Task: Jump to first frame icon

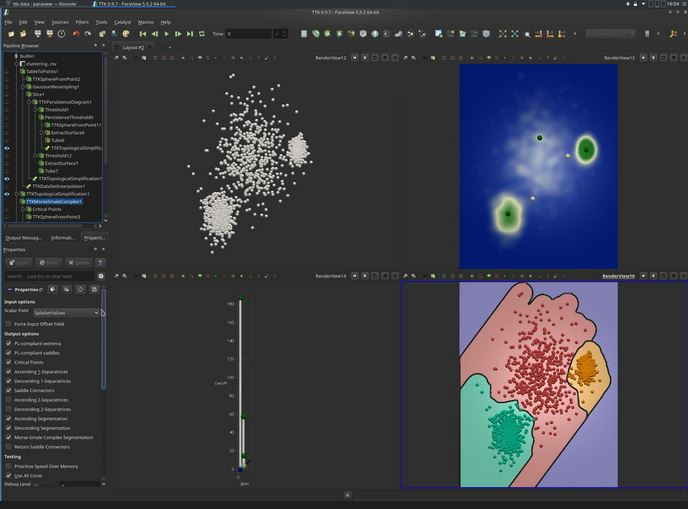Action: click(x=142, y=34)
